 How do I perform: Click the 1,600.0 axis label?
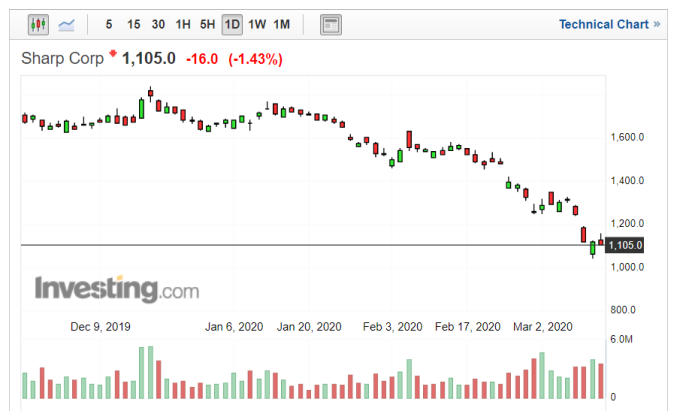627,137
